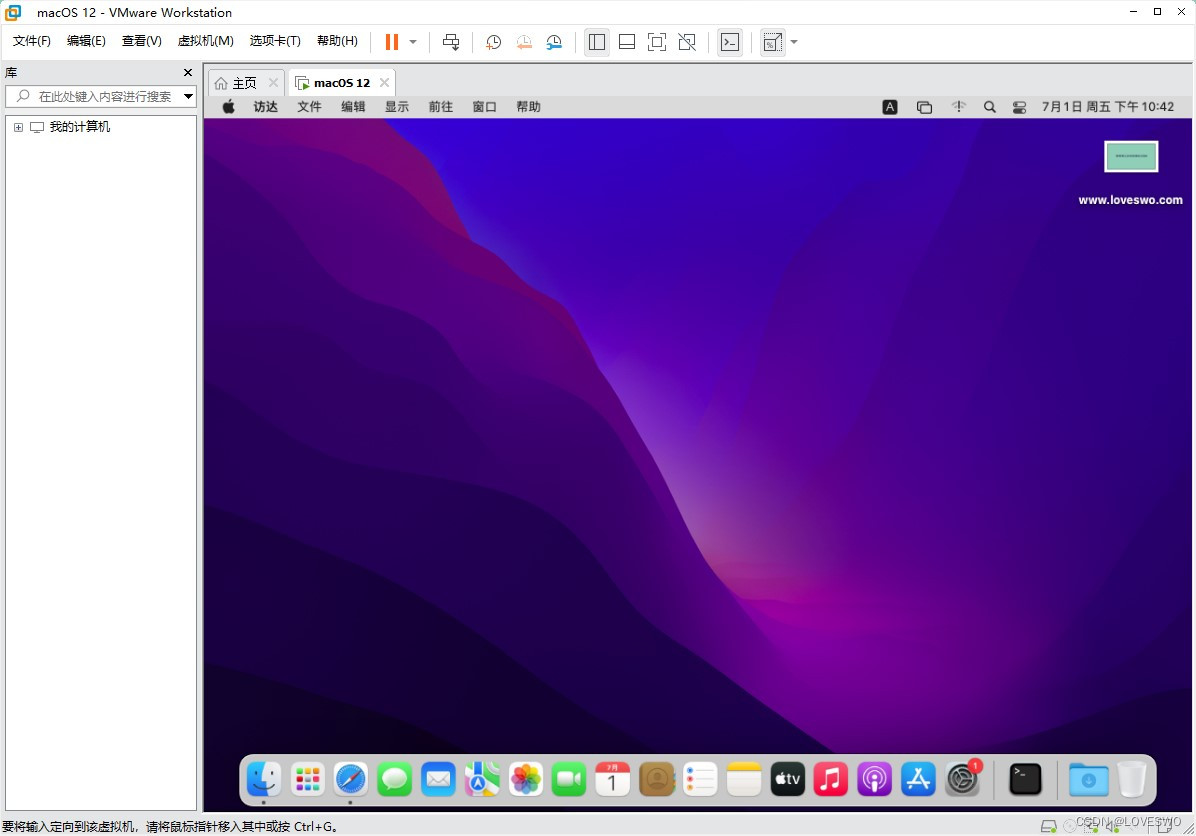Open Reminders from the Dock
1196x836 pixels.
(700, 780)
